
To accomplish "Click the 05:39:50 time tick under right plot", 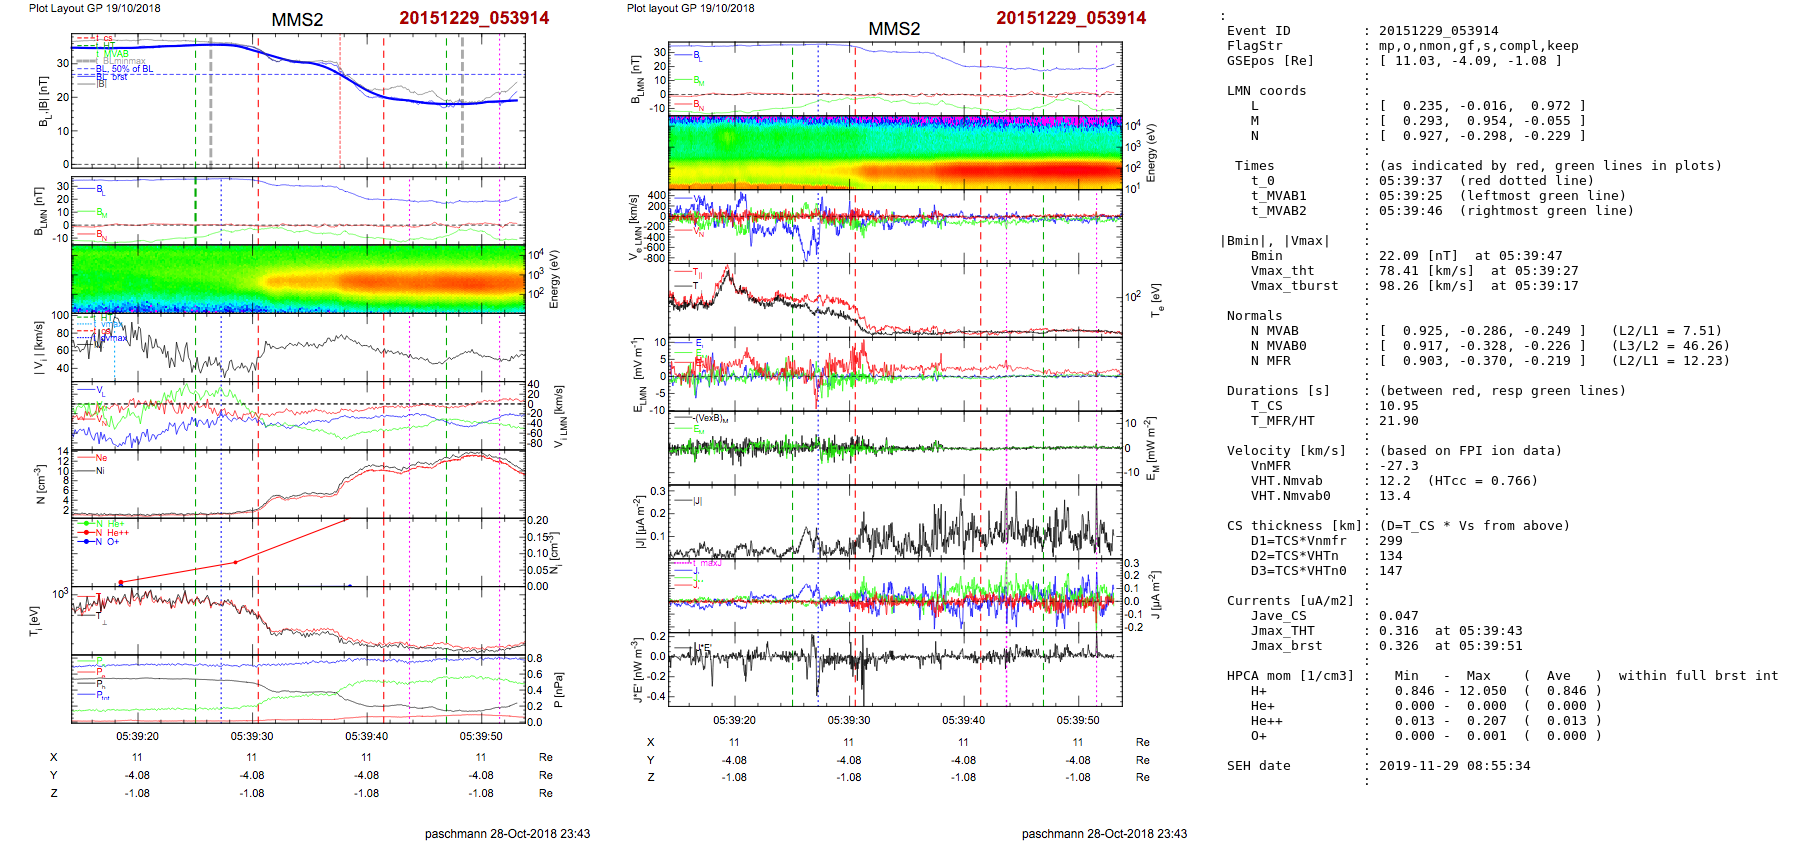I will (1078, 720).
